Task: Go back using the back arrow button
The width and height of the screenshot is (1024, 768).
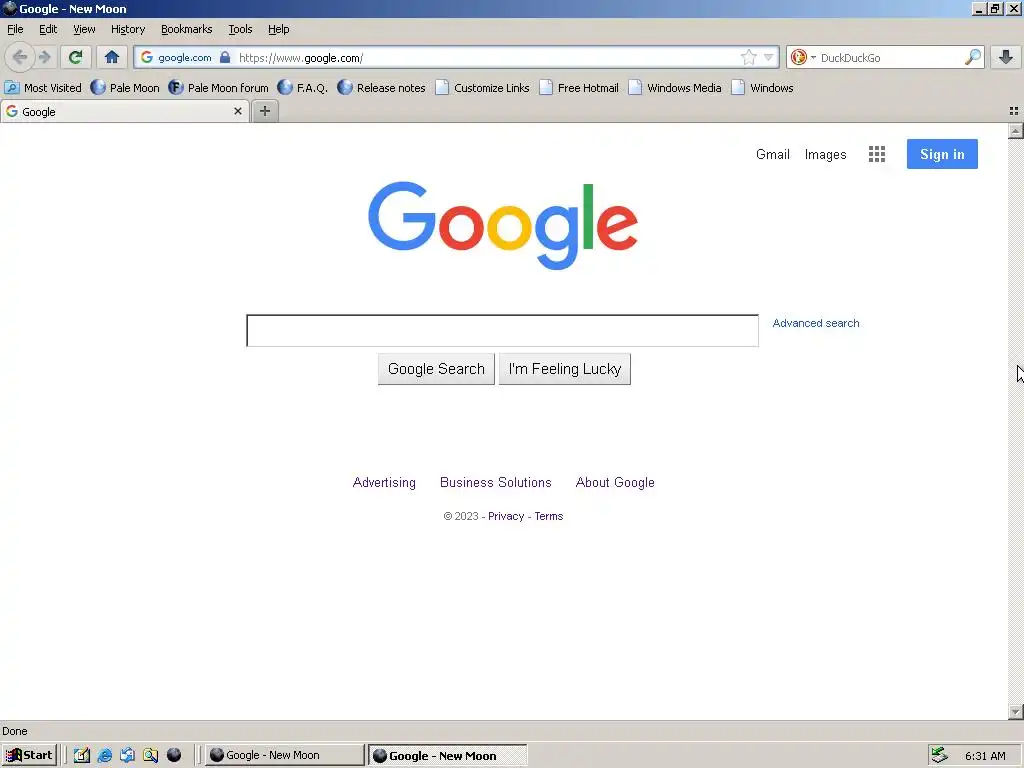Action: (x=20, y=57)
